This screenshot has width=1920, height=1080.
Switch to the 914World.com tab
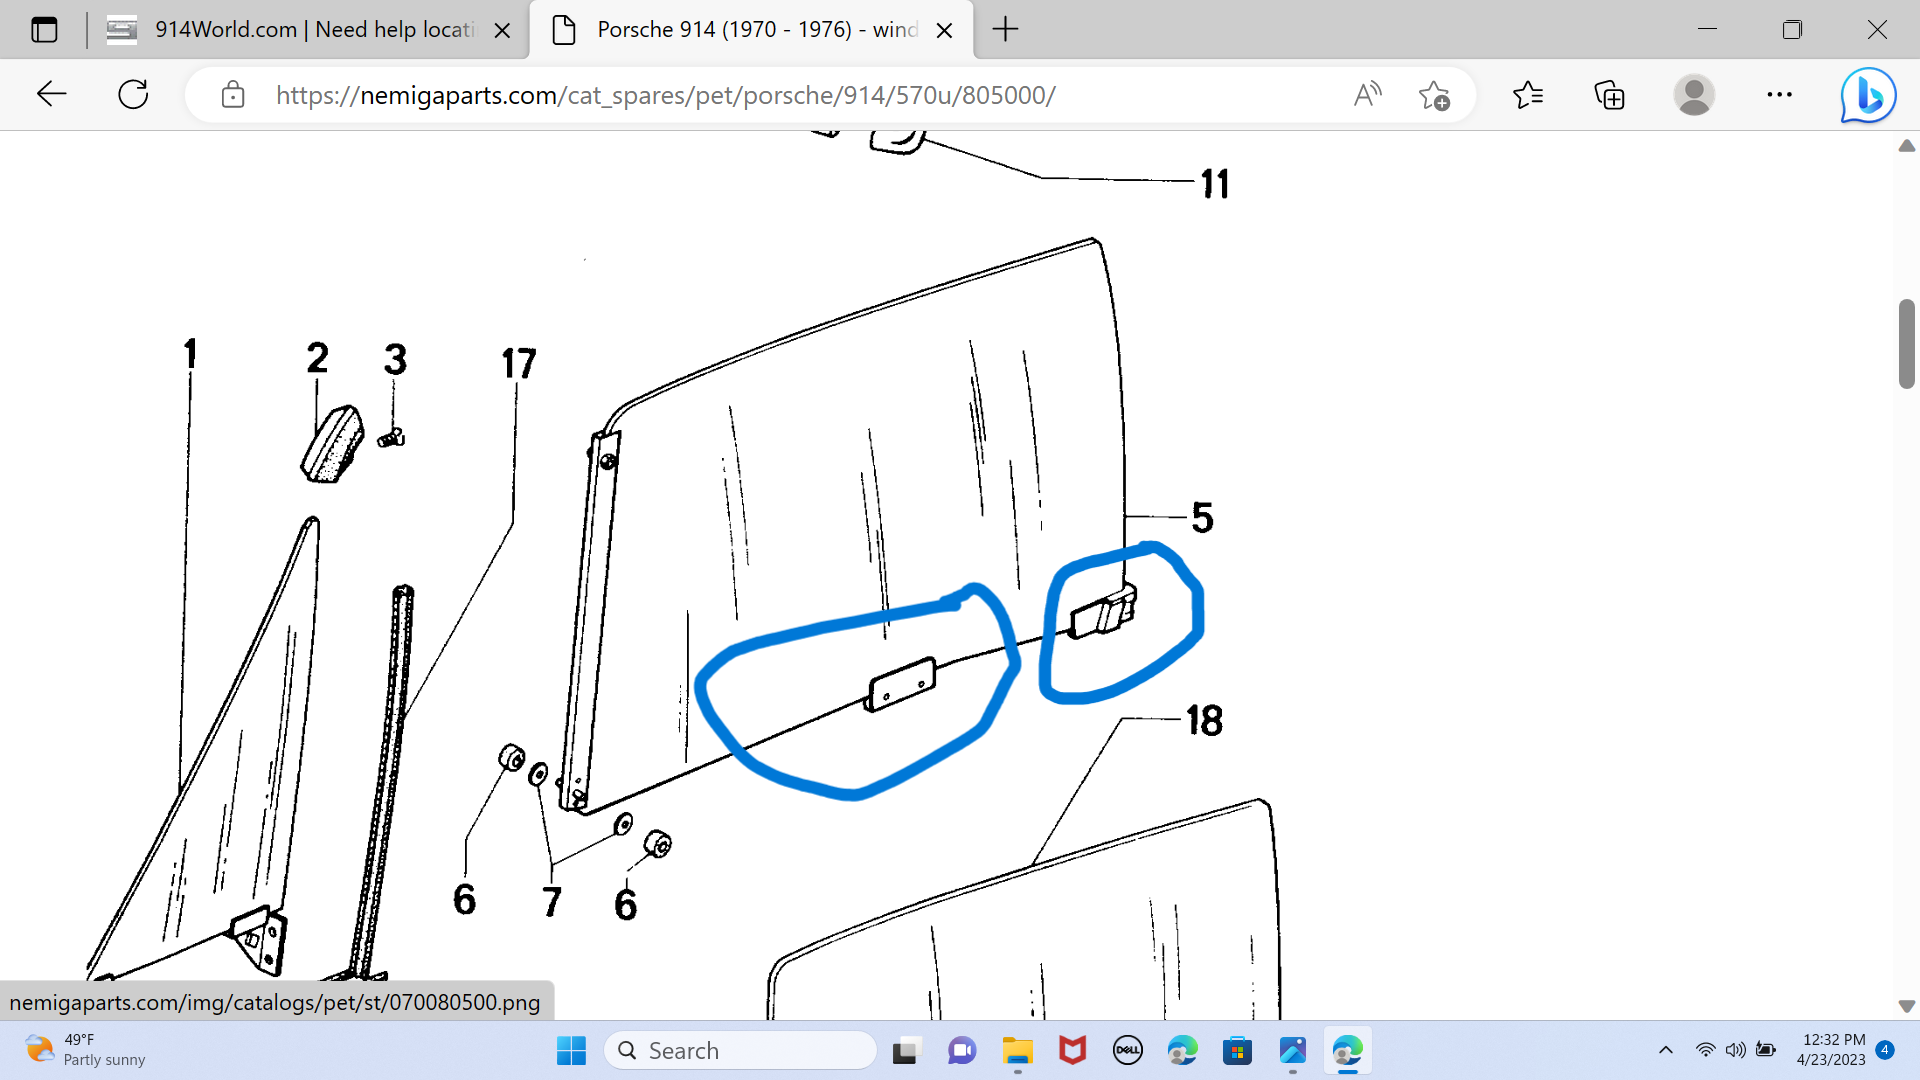(300, 30)
